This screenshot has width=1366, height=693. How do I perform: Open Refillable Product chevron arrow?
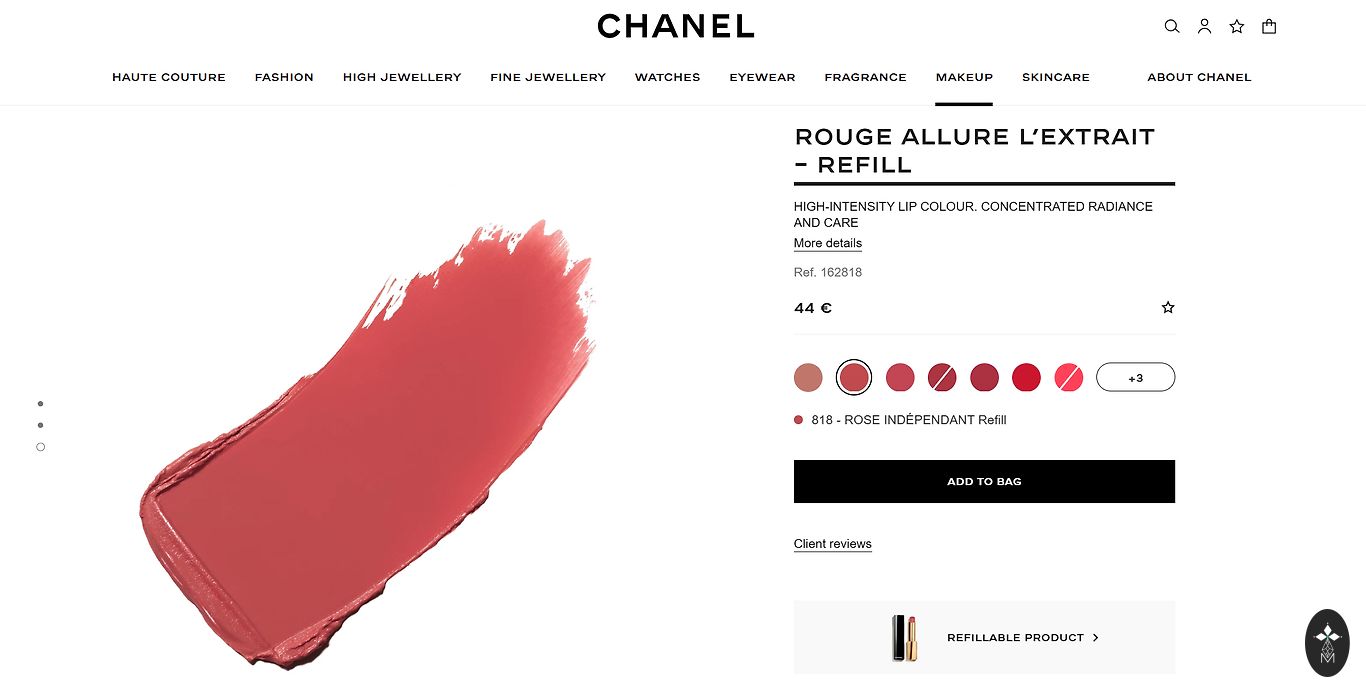(1096, 637)
